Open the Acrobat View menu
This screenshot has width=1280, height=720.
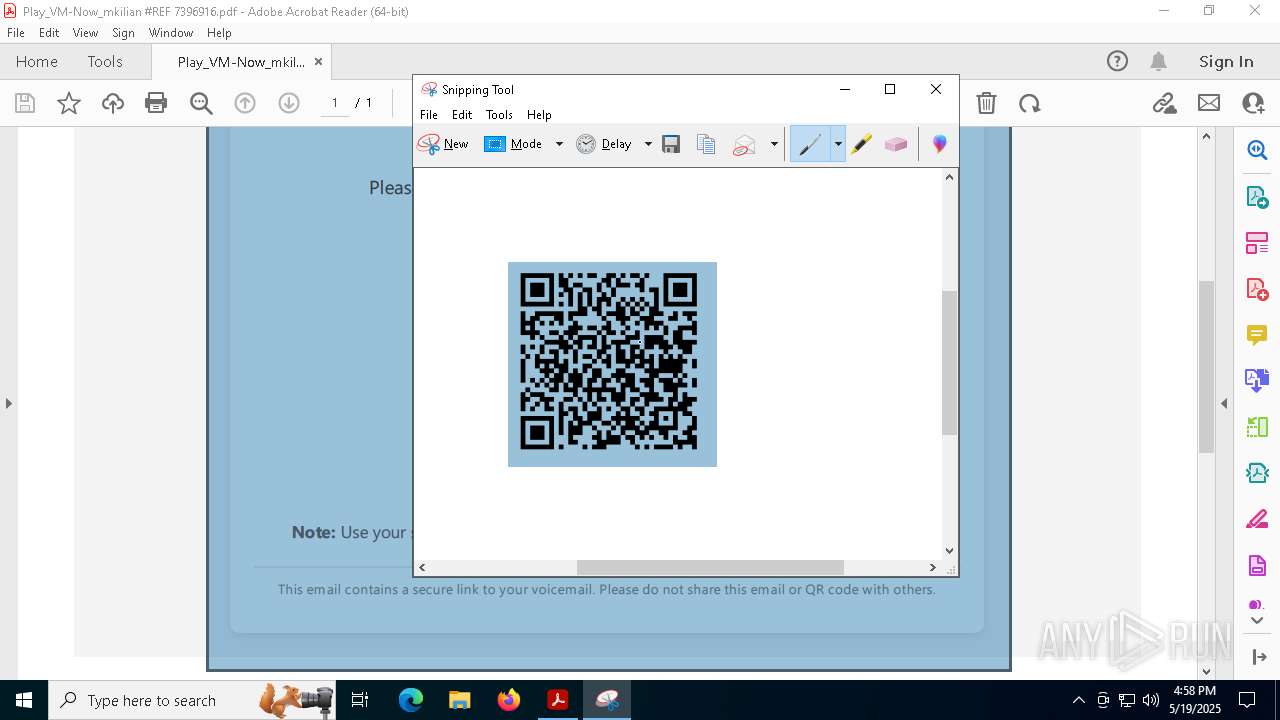[x=85, y=33]
